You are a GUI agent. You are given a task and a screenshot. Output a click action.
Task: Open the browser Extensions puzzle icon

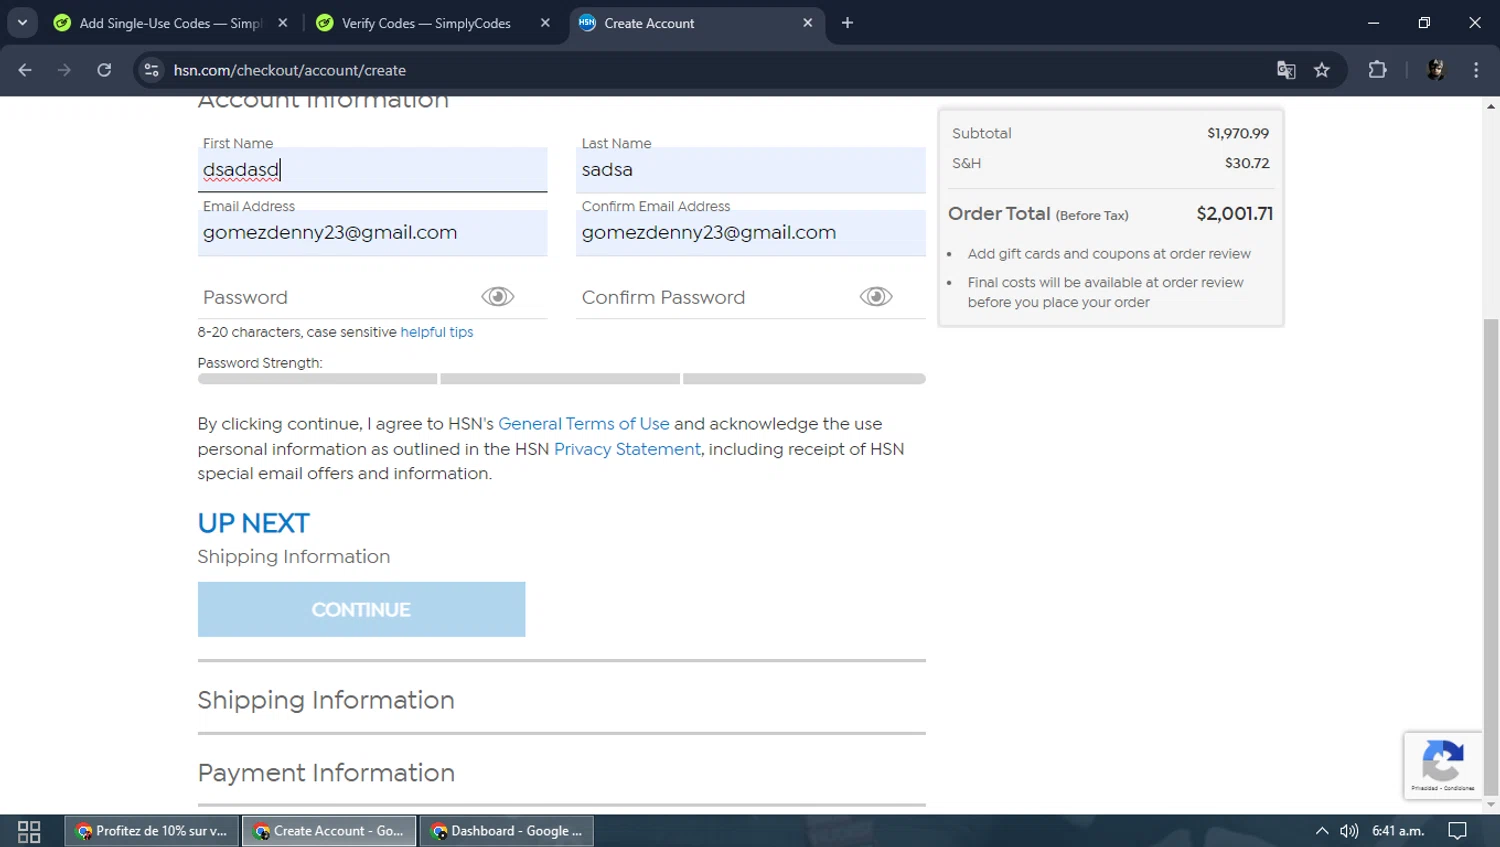pos(1377,70)
